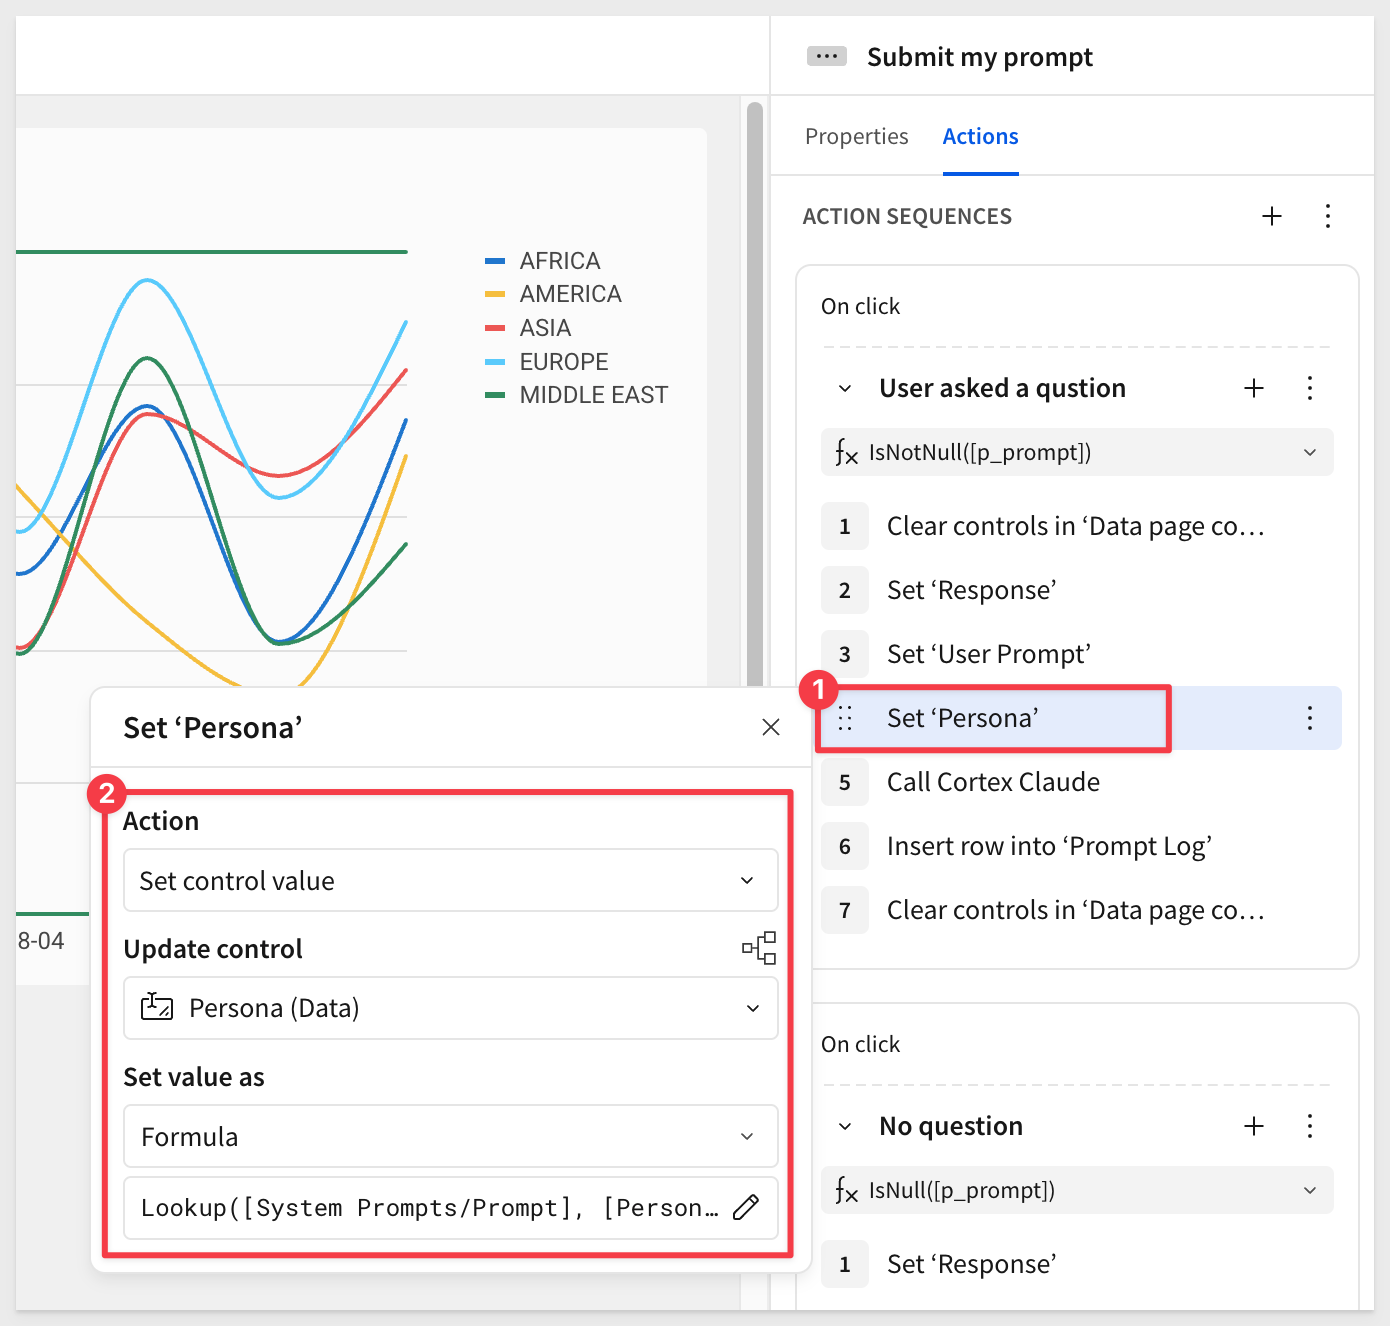Click the element options ellipsis beside Submit my prompt
The image size is (1390, 1326).
826,56
